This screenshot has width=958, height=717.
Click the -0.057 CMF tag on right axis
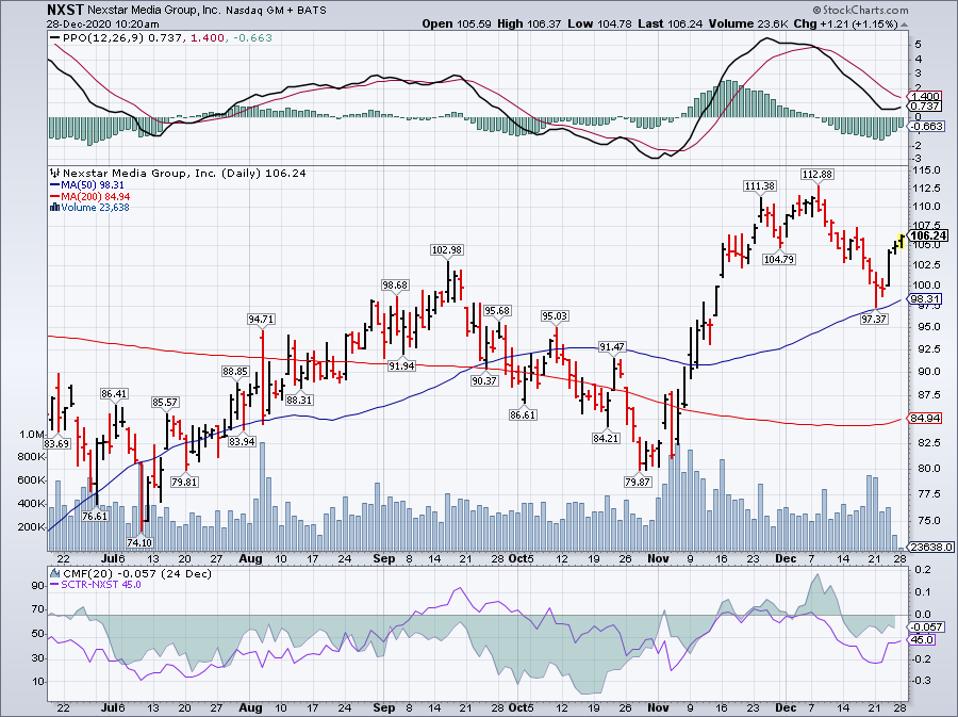click(926, 627)
